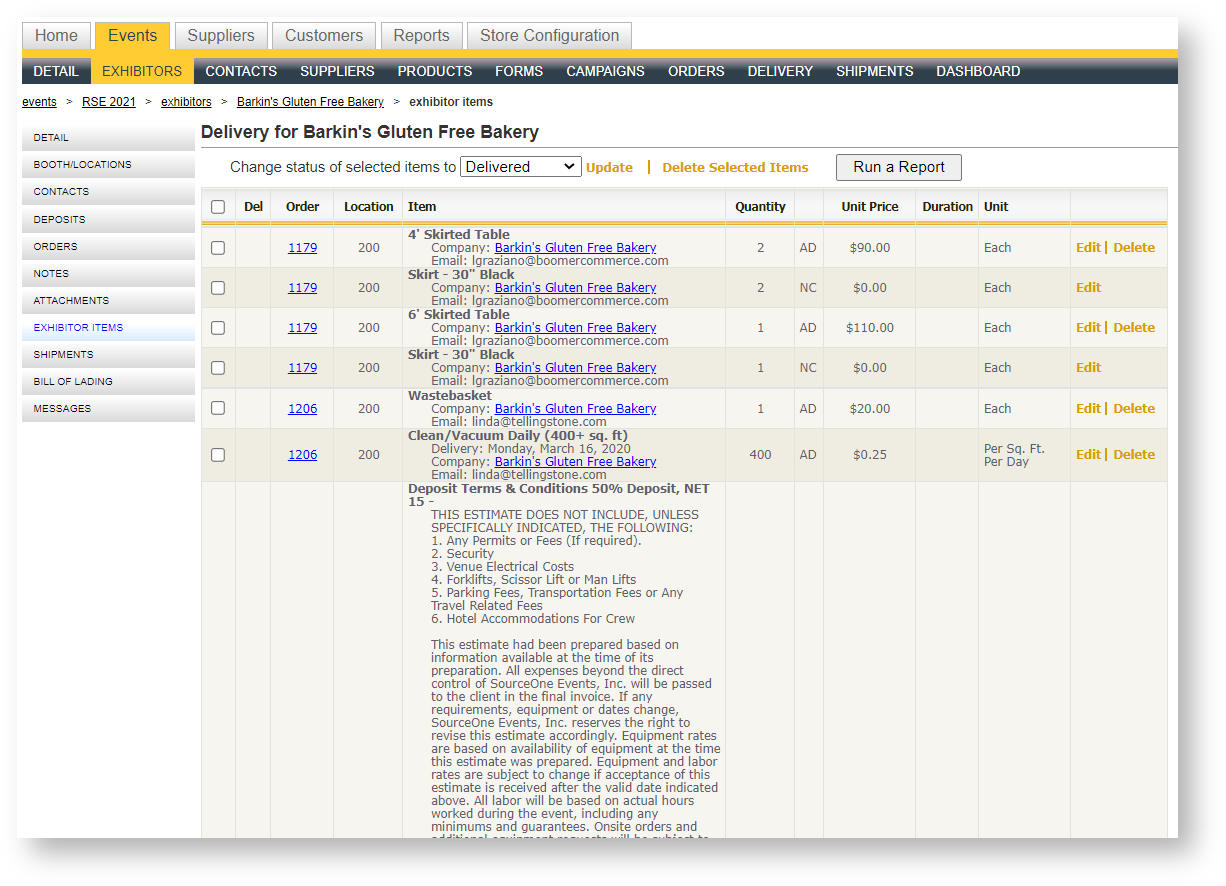Image resolution: width=1226 pixels, height=886 pixels.
Task: Select the Wastebasket row checkbox
Action: 218,408
